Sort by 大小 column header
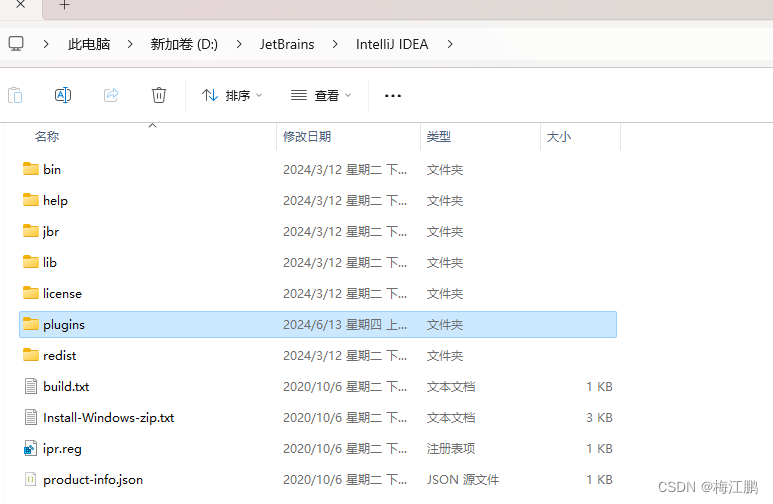The width and height of the screenshot is (773, 504). pos(559,137)
